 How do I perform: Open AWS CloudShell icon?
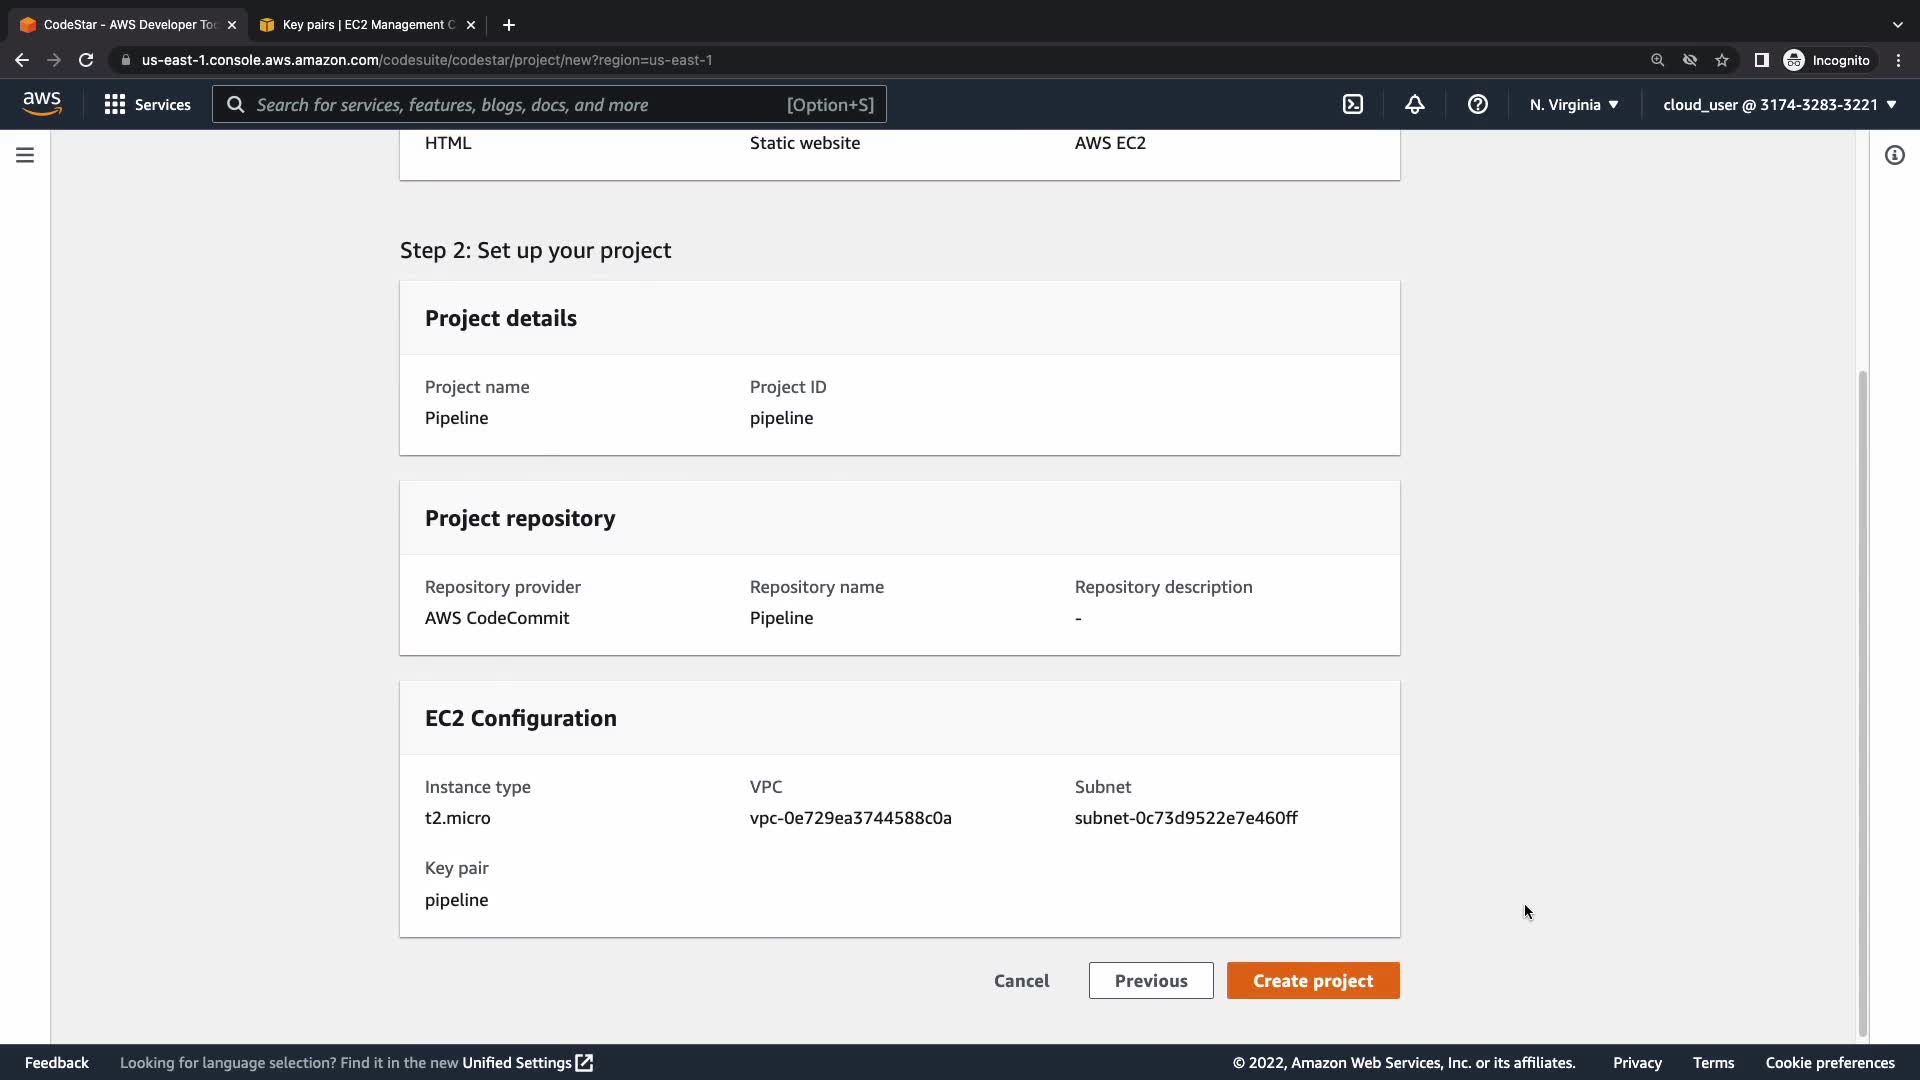click(x=1352, y=104)
